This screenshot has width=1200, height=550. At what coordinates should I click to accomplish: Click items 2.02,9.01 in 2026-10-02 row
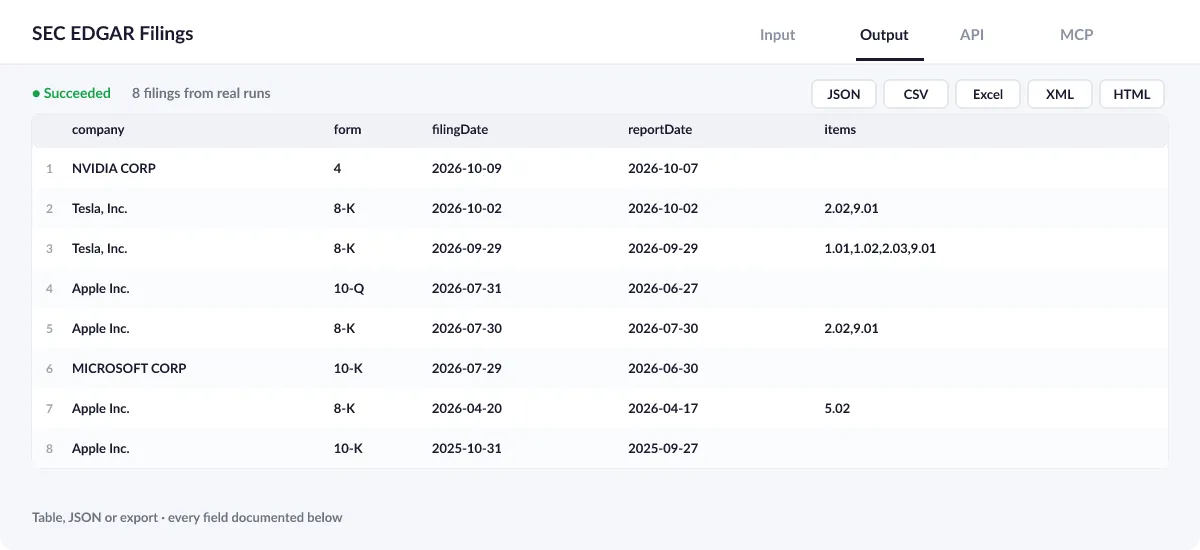pyautogui.click(x=851, y=208)
